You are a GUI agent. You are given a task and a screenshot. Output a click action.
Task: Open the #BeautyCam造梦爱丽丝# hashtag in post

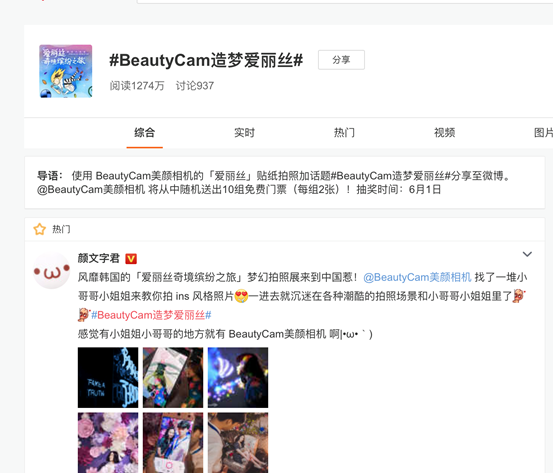(151, 315)
